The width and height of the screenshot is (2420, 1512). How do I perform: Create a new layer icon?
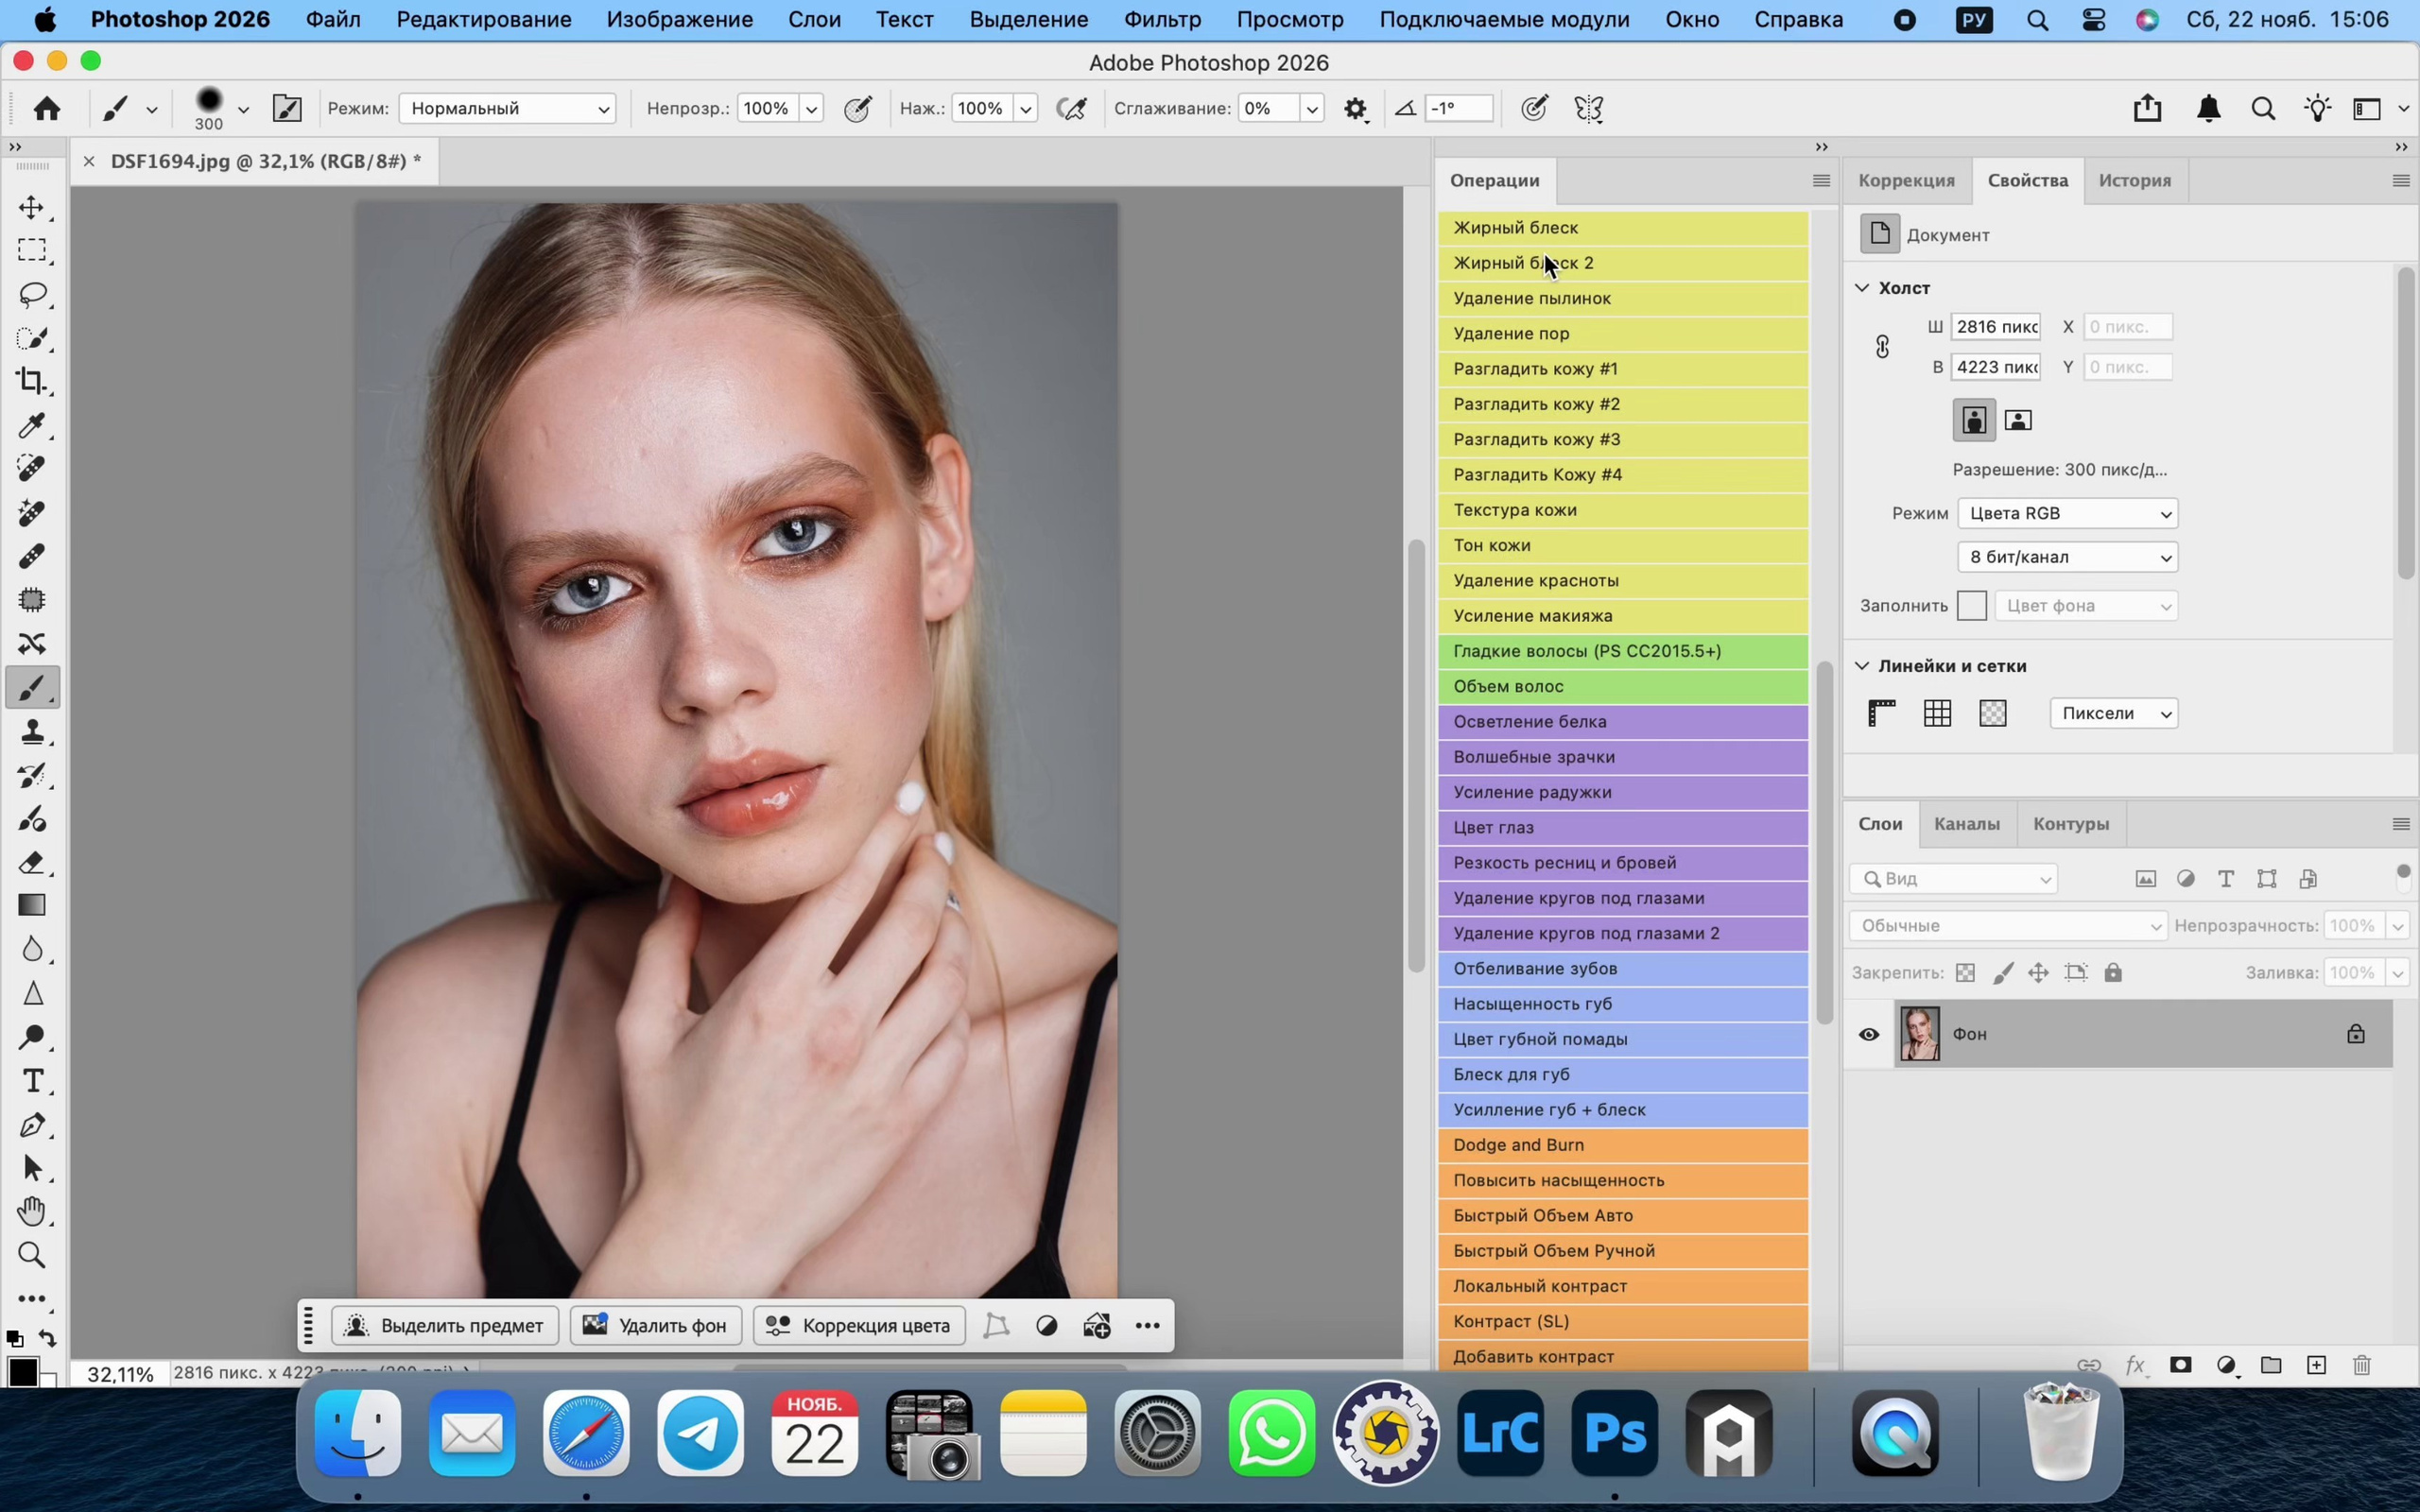pyautogui.click(x=2316, y=1365)
